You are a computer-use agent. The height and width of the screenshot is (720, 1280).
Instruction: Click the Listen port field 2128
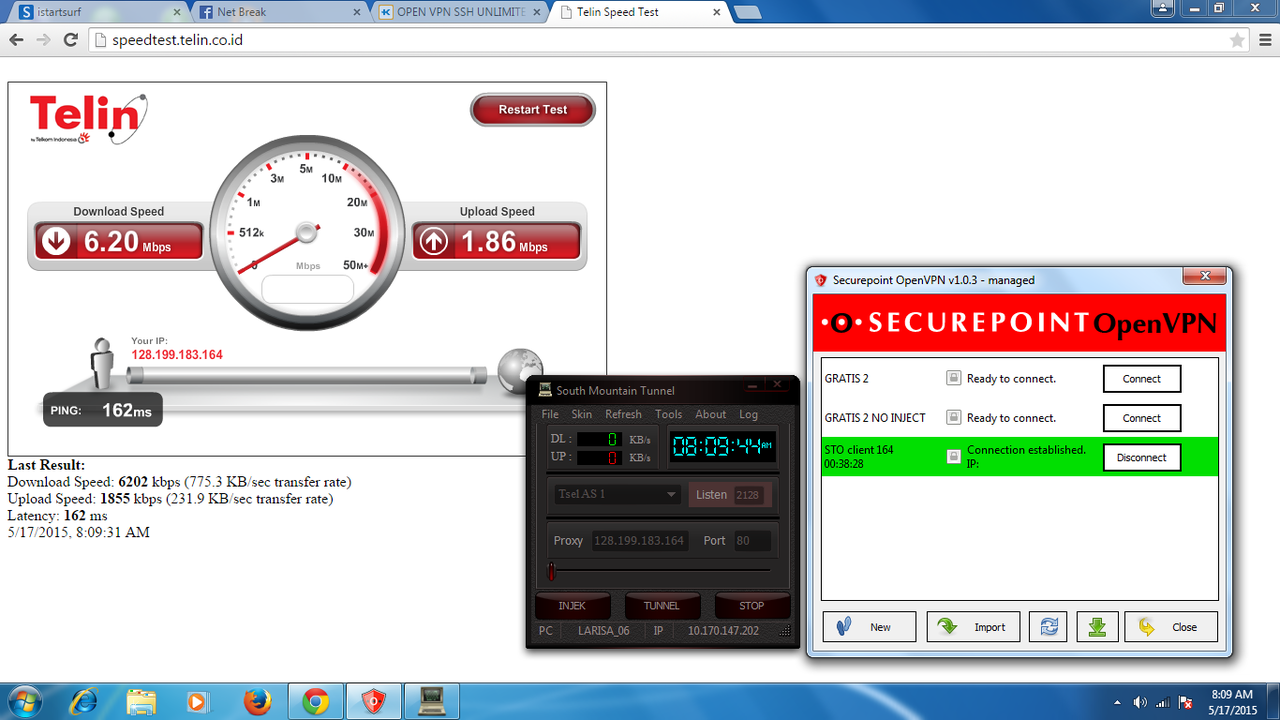pos(748,495)
